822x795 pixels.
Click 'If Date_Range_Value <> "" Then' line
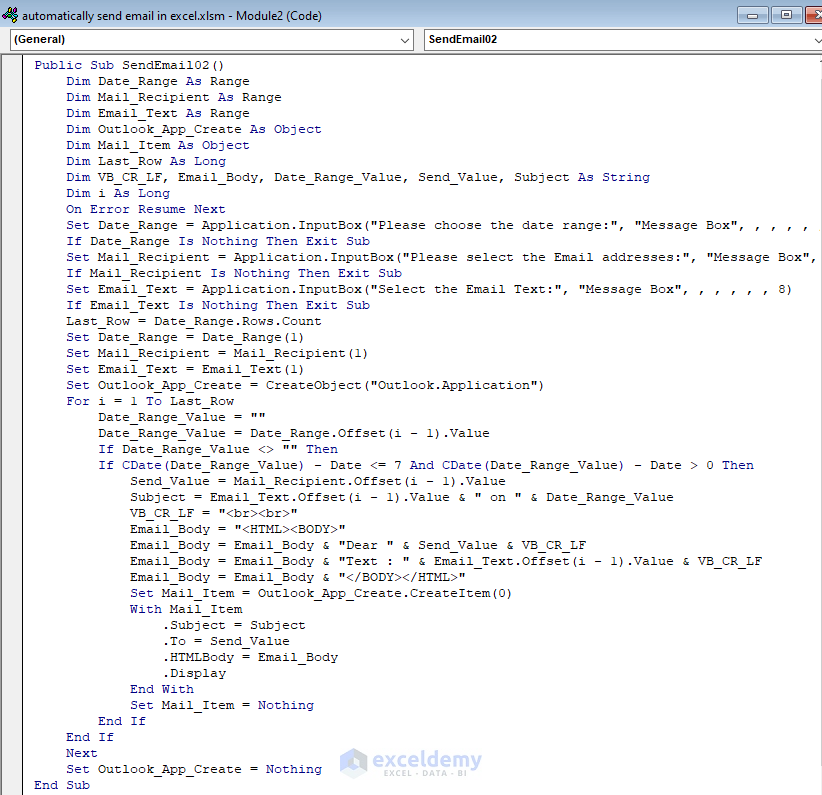(218, 449)
